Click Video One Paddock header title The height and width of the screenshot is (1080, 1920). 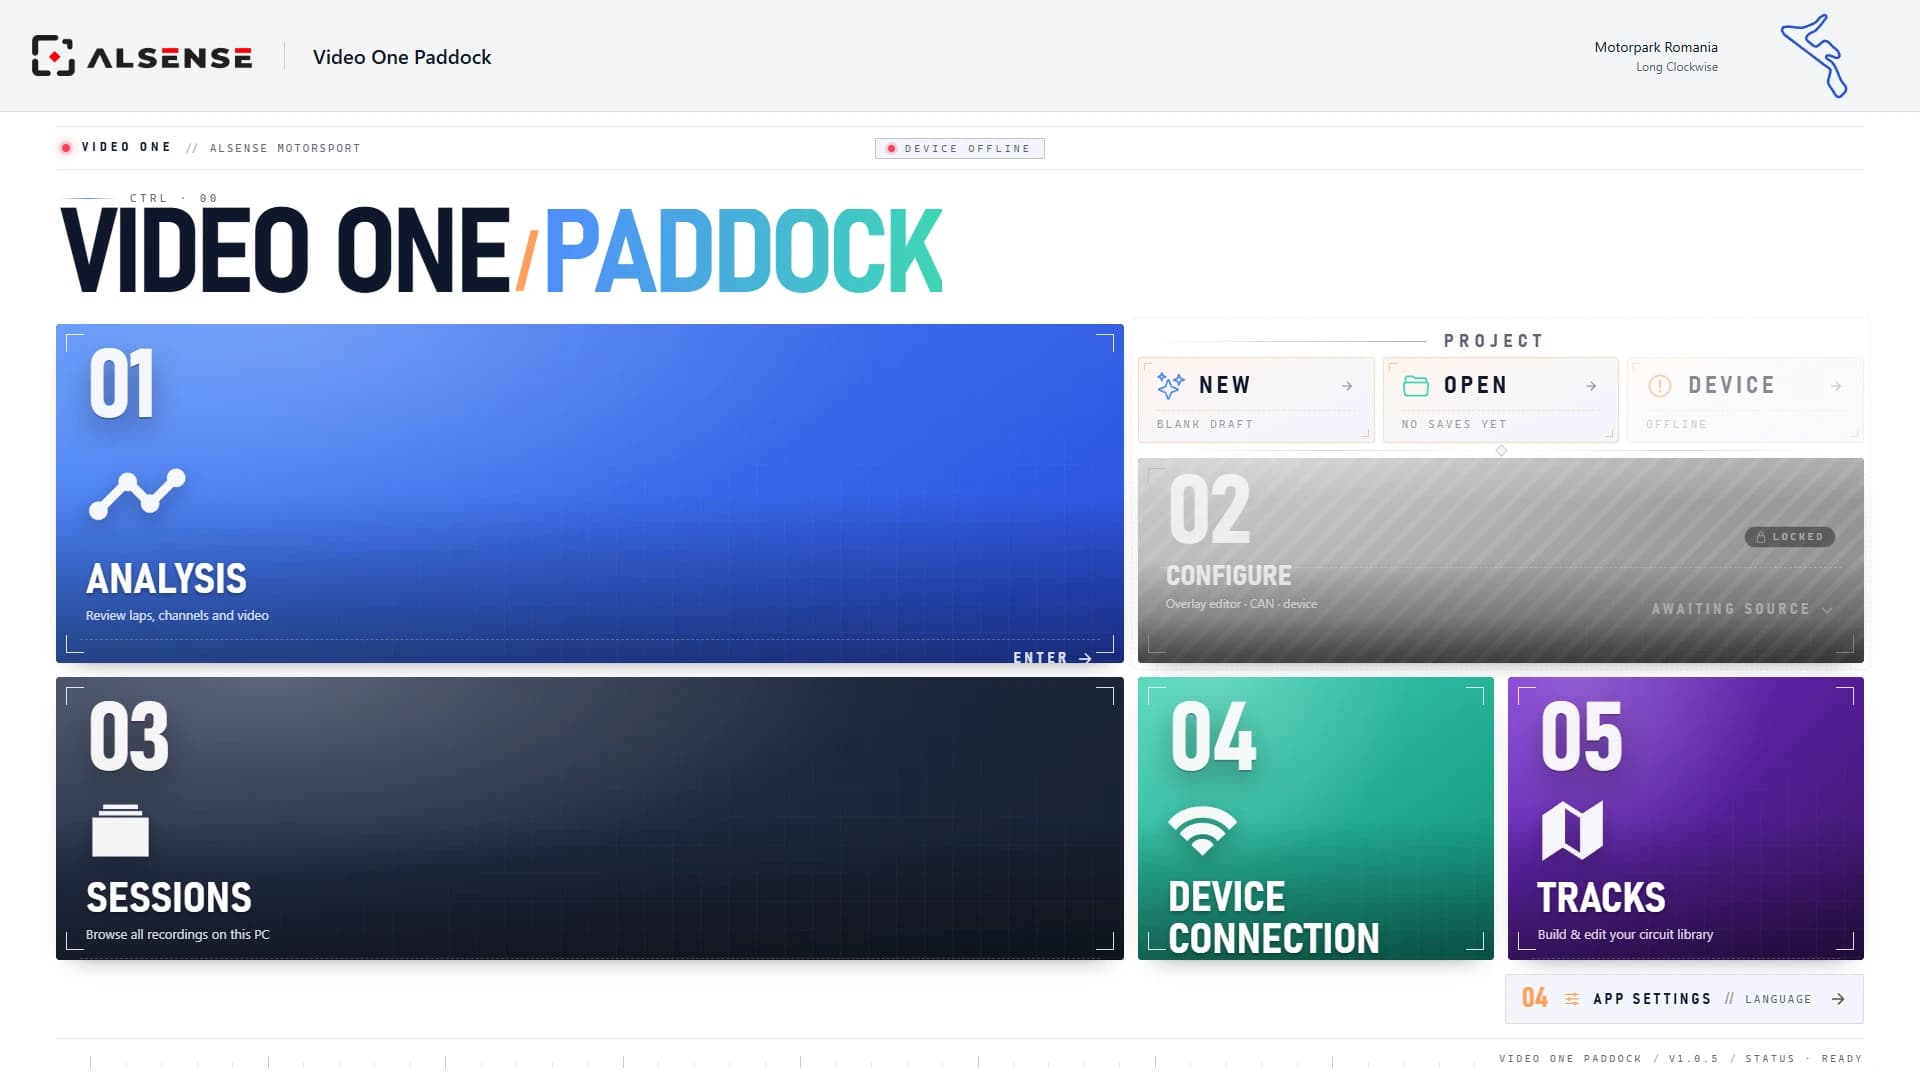pos(402,57)
